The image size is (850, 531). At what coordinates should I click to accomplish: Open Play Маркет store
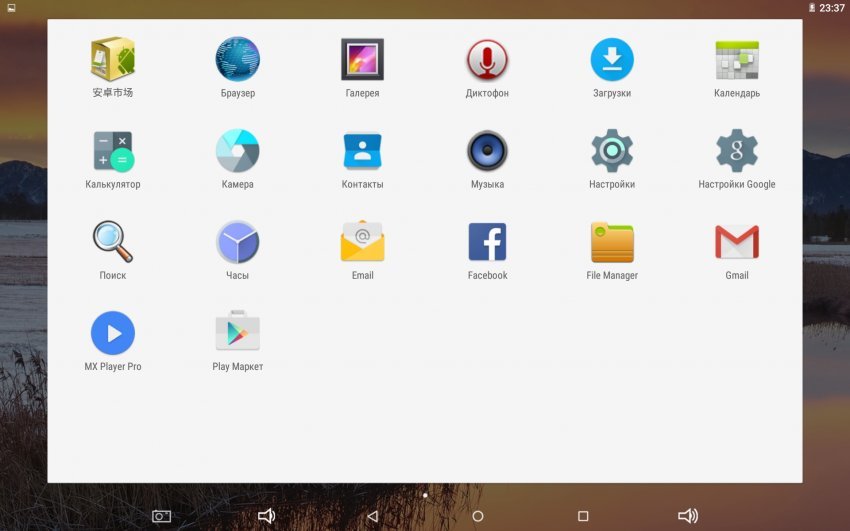pos(237,331)
